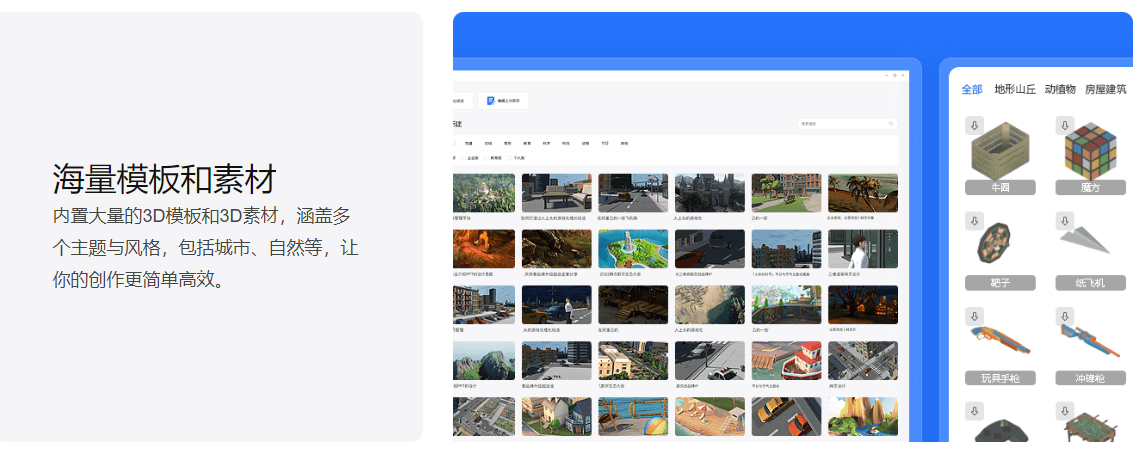
Task: Switch to the 房屋建筑 tab
Action: click(x=1106, y=89)
